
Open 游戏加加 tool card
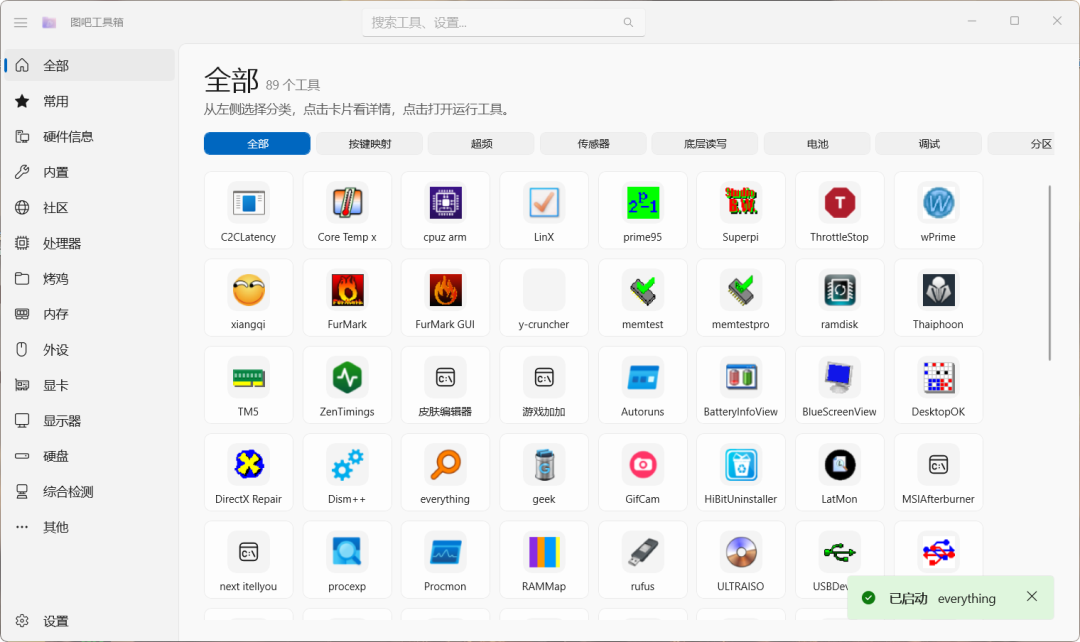tap(543, 385)
